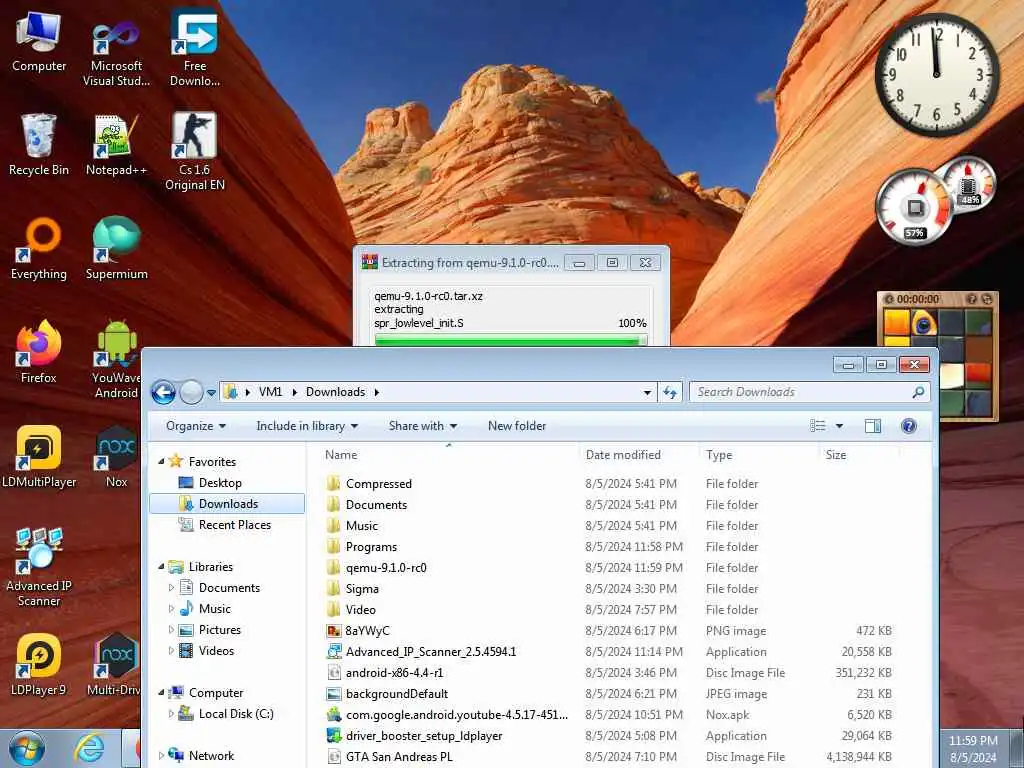Open Microsoft Visual Studio shortcut
Viewport: 1024px width, 768px height.
[116, 52]
